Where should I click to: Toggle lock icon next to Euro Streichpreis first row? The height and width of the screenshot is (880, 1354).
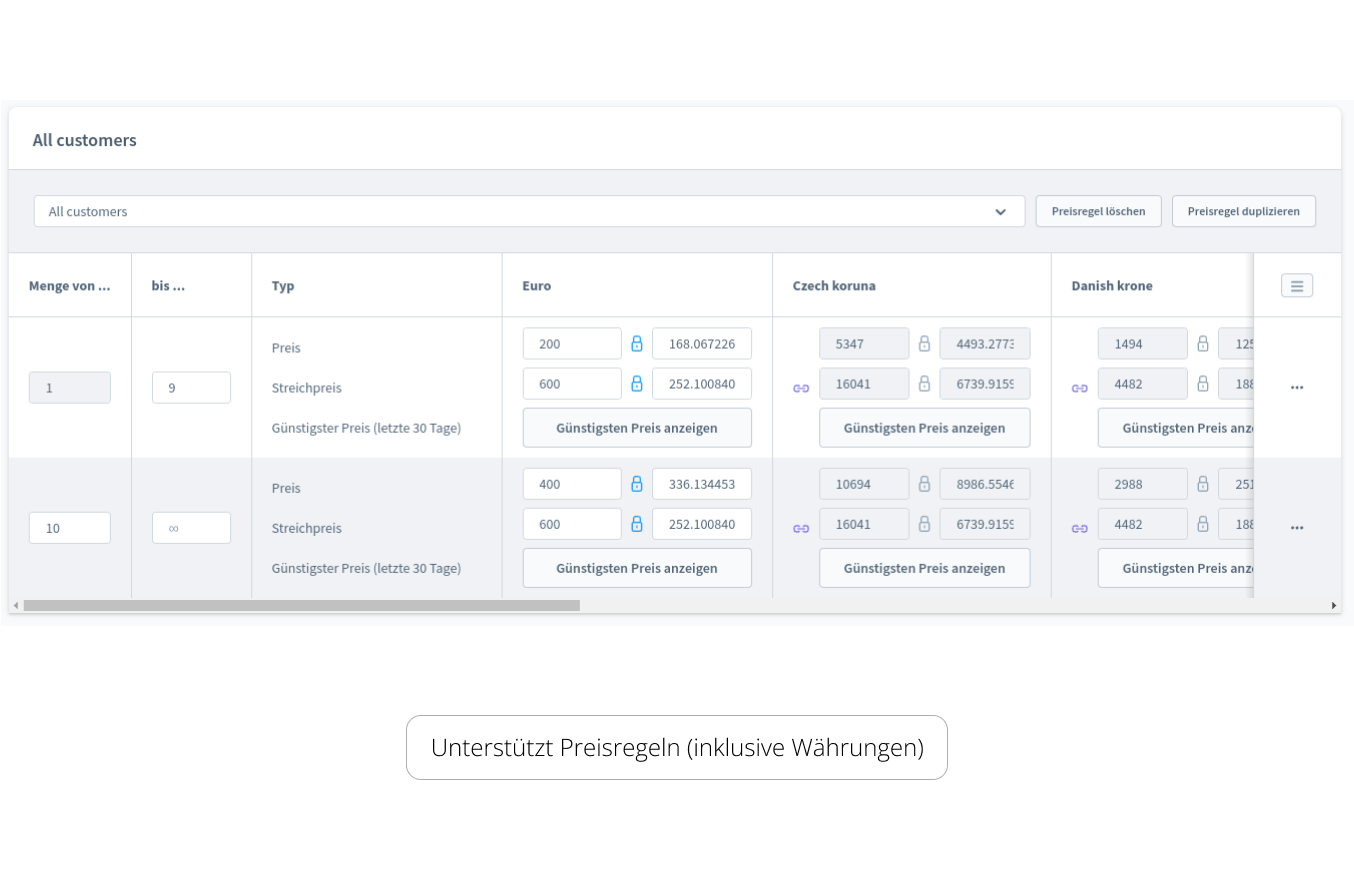(637, 384)
